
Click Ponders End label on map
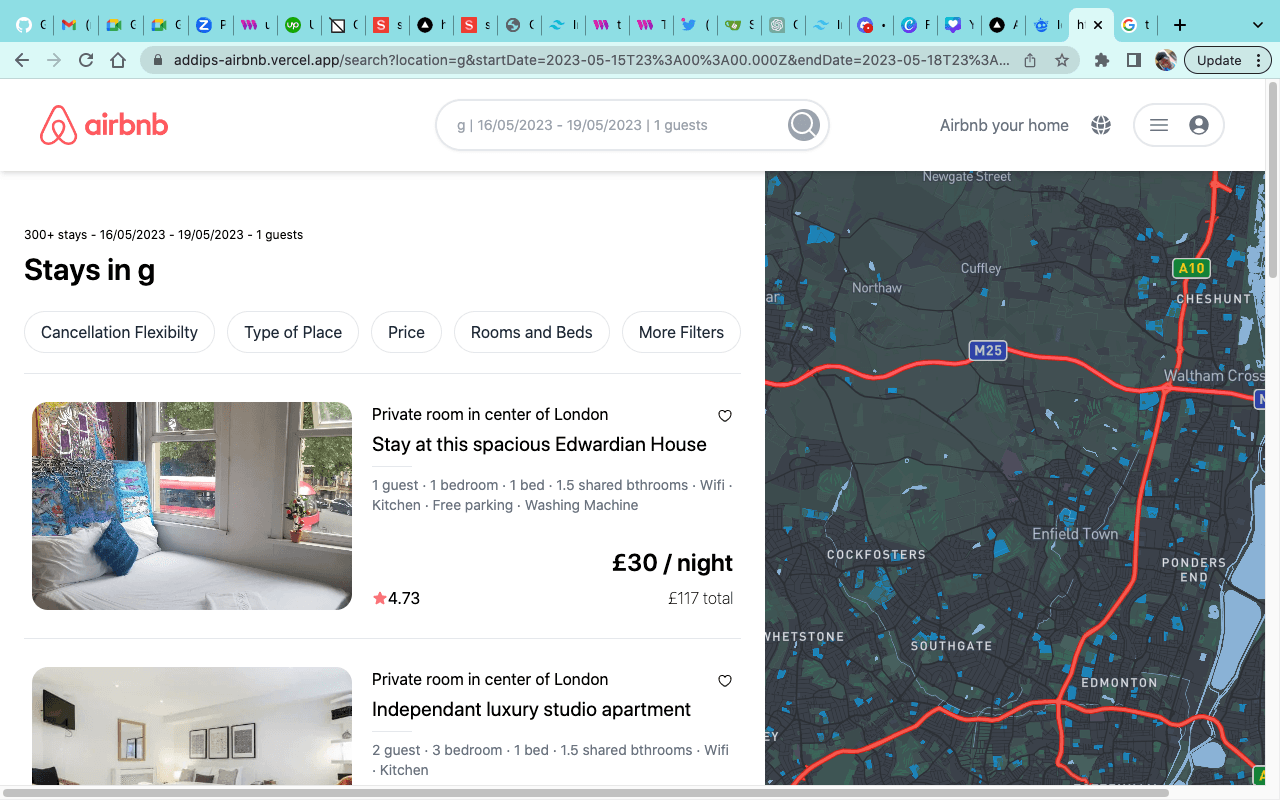pyautogui.click(x=1193, y=570)
